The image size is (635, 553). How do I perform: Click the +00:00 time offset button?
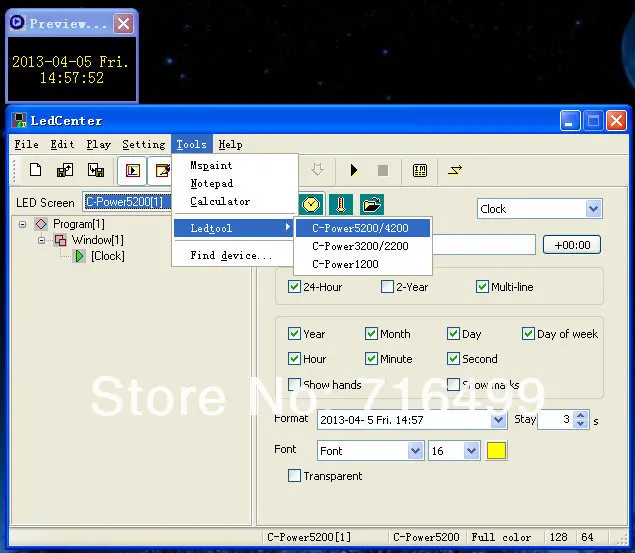tap(572, 245)
